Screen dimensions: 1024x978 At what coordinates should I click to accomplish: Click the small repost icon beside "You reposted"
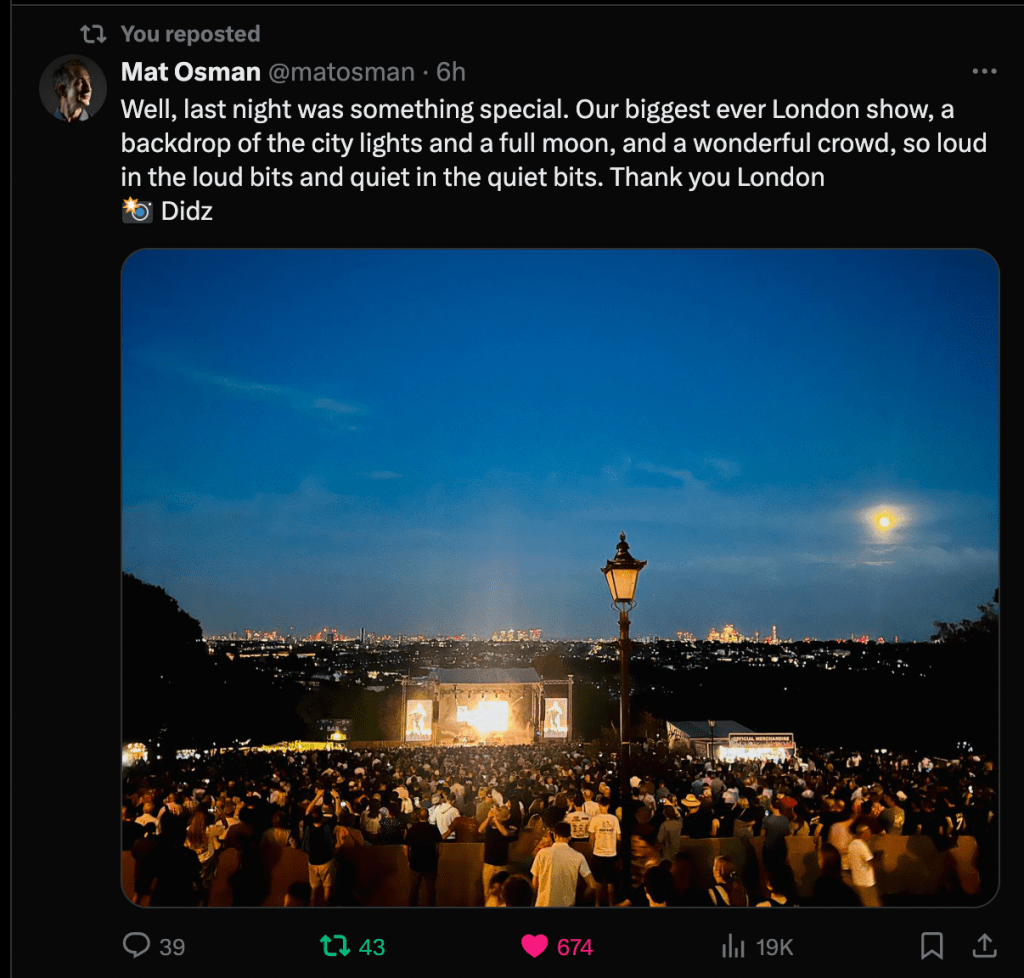(93, 34)
